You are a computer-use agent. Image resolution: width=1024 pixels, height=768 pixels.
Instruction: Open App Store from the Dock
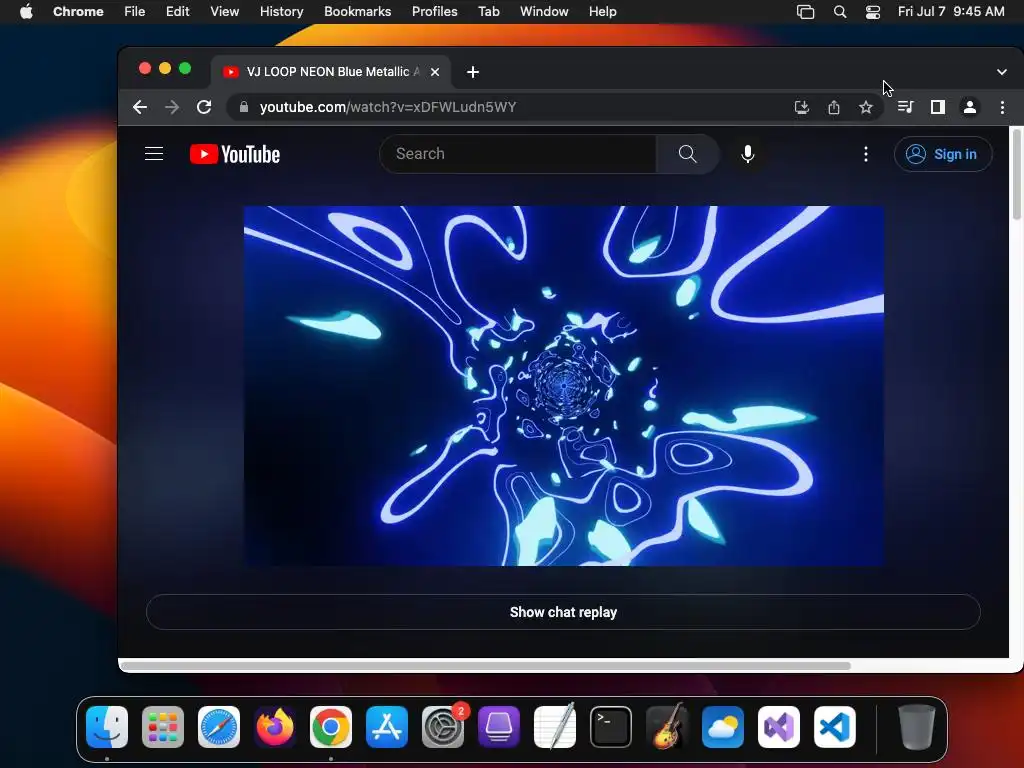click(387, 727)
